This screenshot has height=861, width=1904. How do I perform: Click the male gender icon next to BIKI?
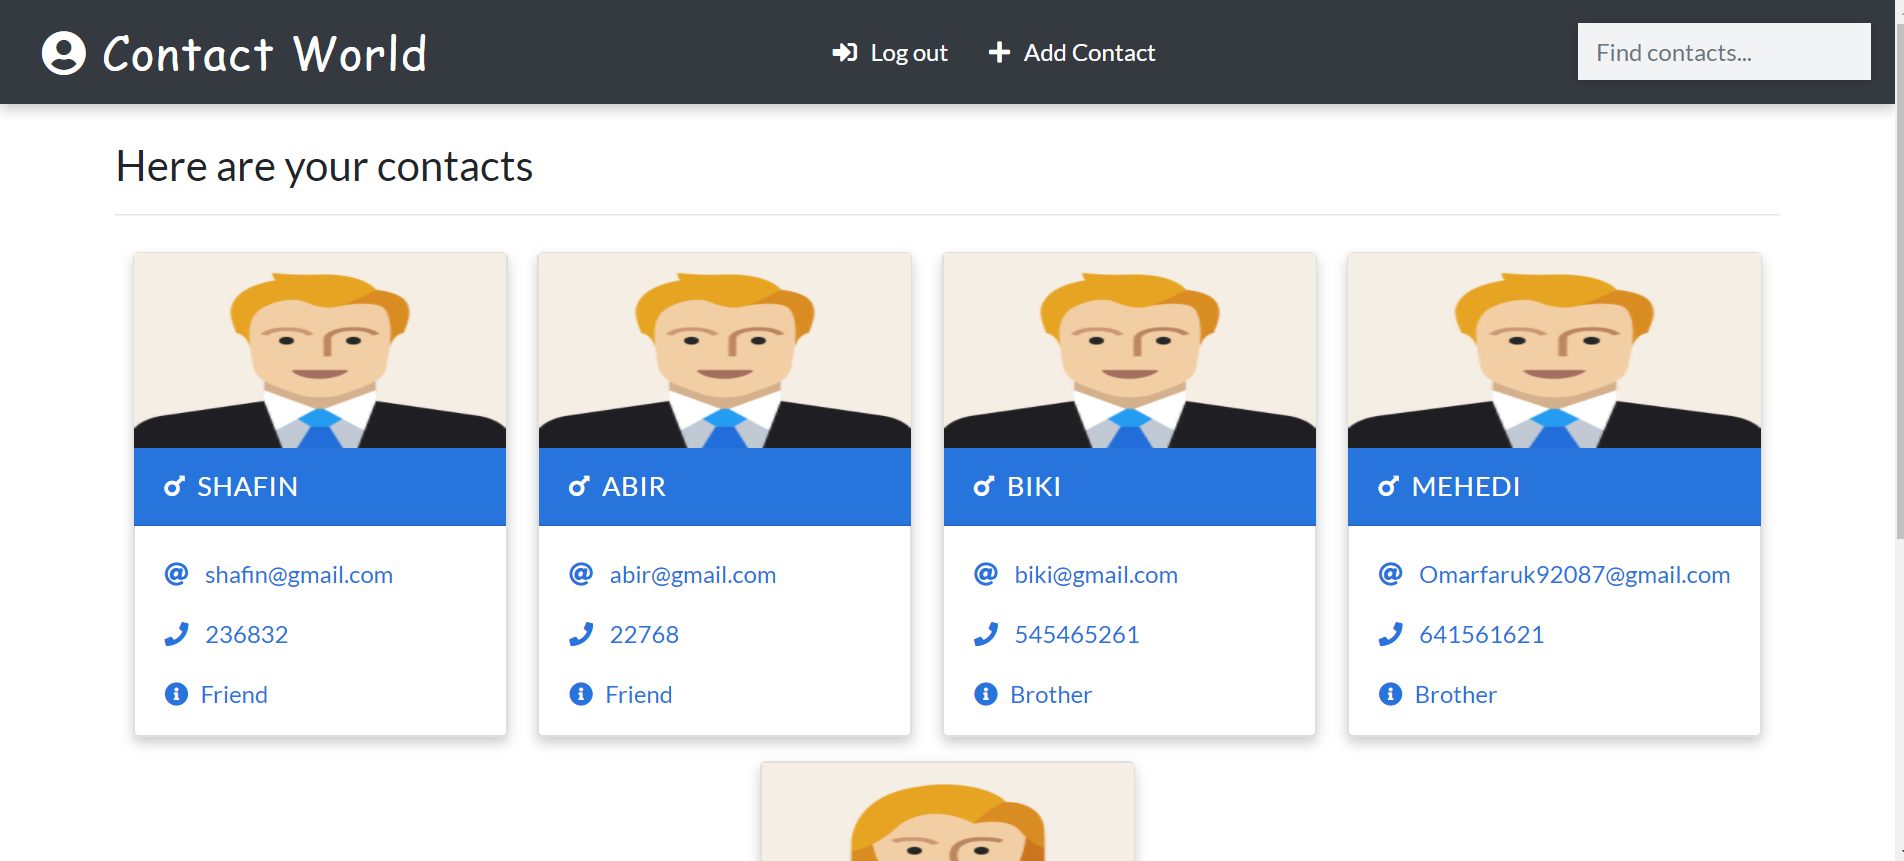point(984,487)
